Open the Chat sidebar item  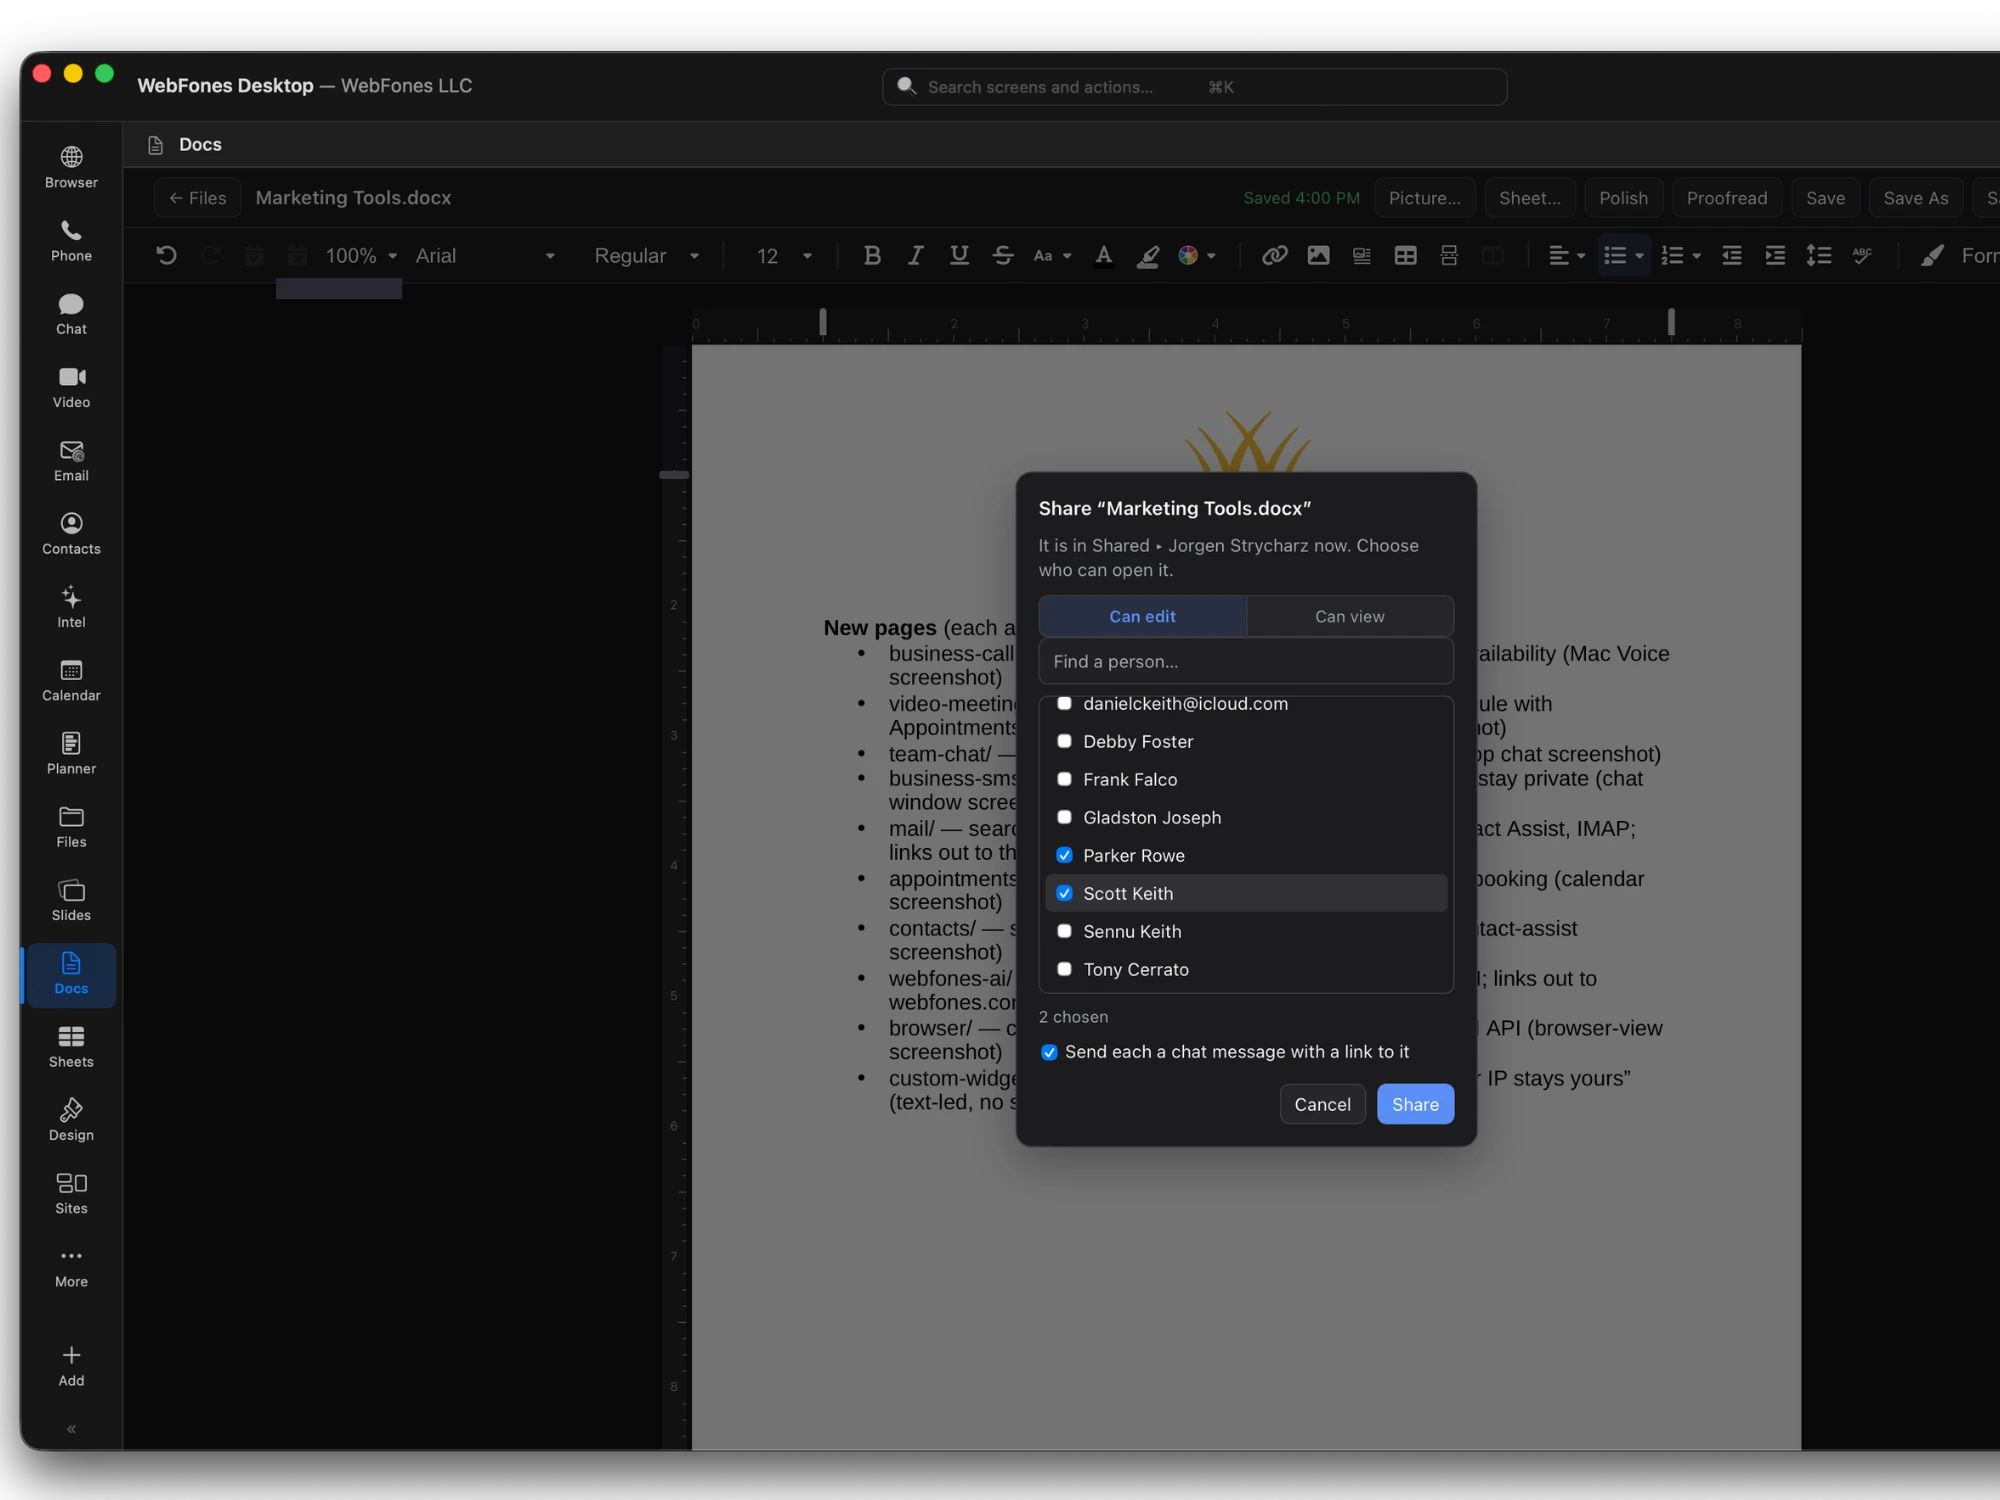point(71,314)
